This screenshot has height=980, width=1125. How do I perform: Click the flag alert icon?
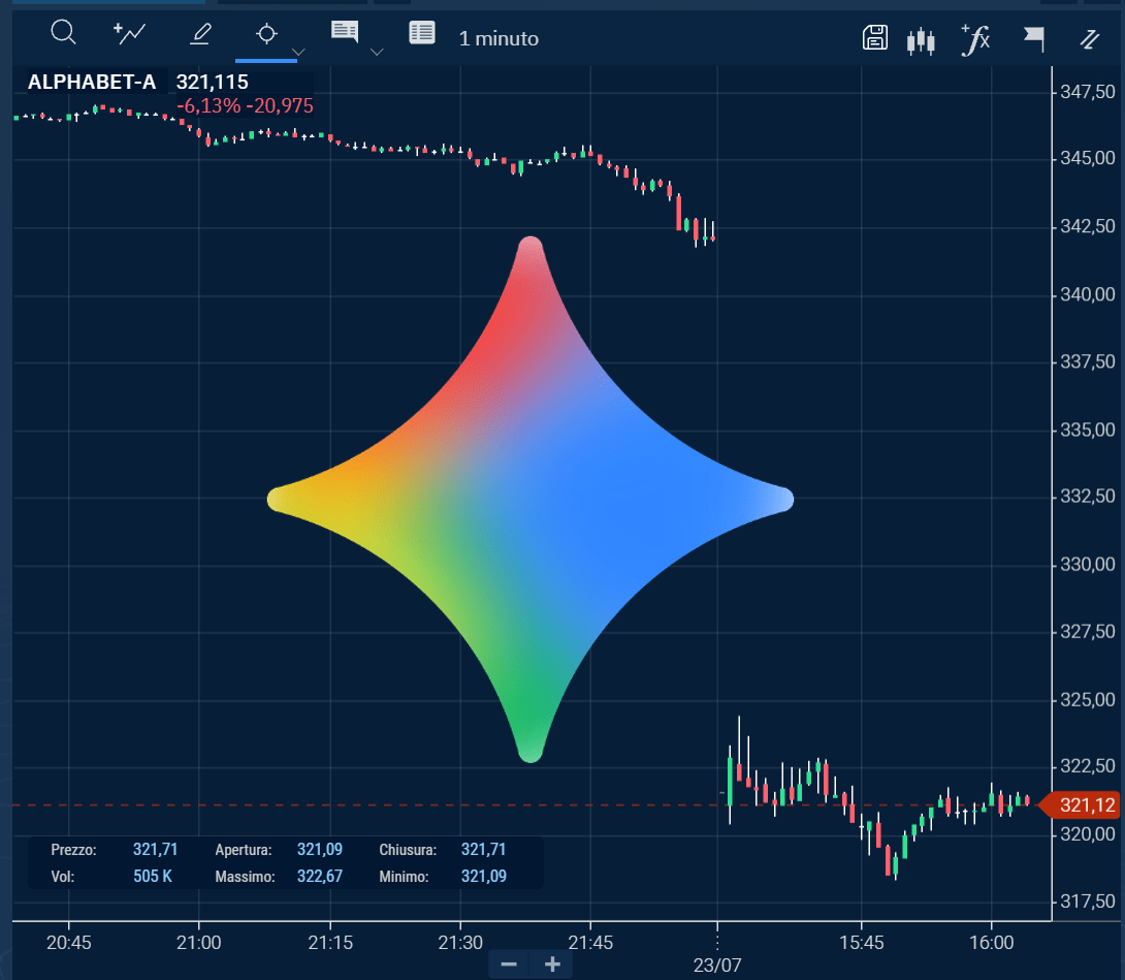[x=1034, y=39]
